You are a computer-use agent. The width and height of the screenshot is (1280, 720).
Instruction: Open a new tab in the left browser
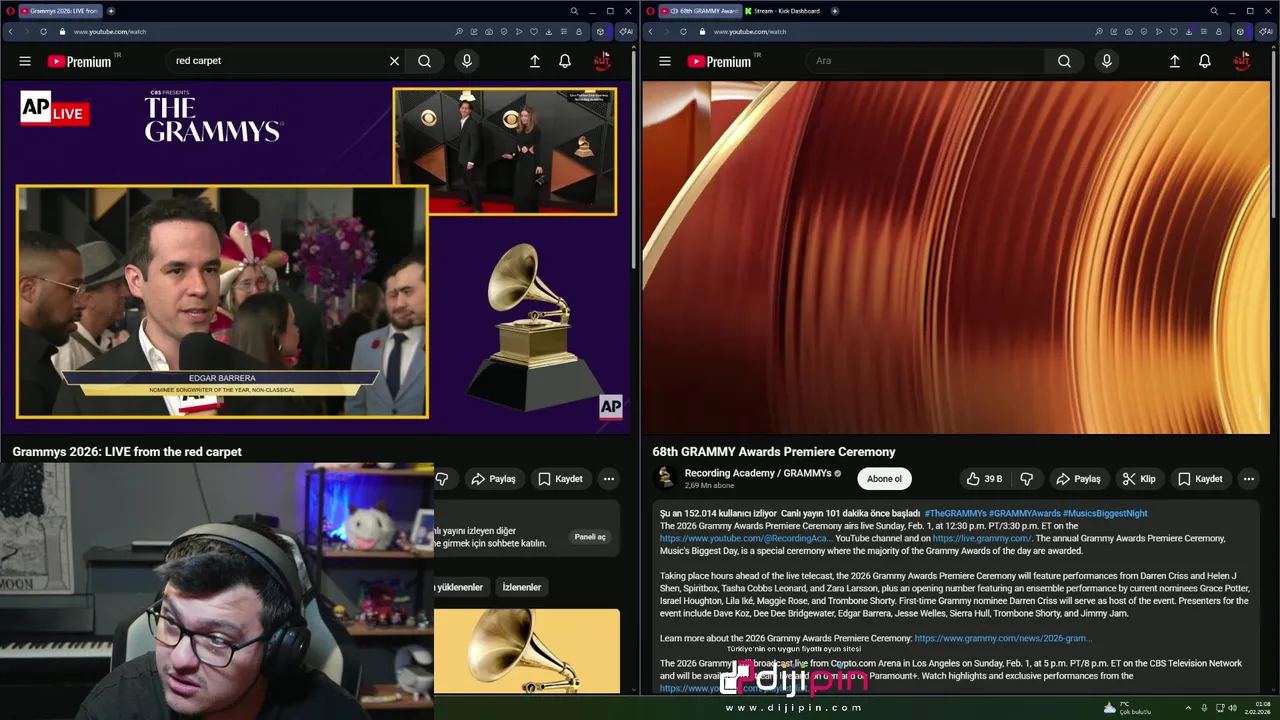tap(111, 11)
